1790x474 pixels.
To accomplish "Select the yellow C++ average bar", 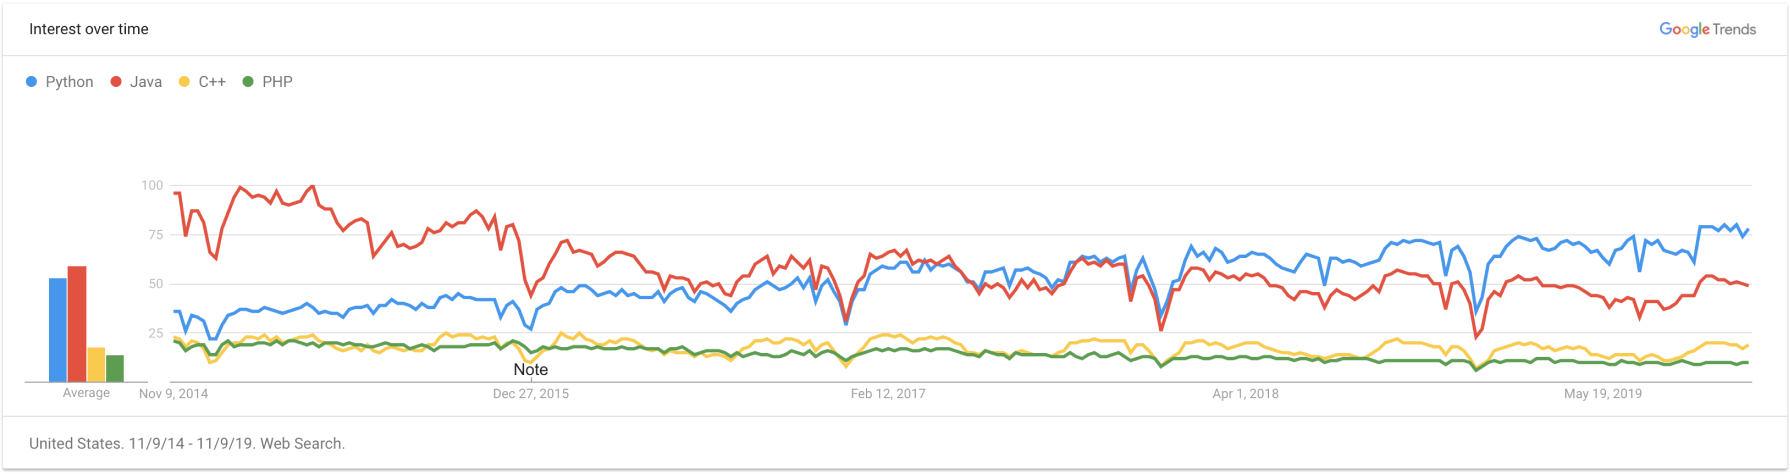I will [x=96, y=364].
